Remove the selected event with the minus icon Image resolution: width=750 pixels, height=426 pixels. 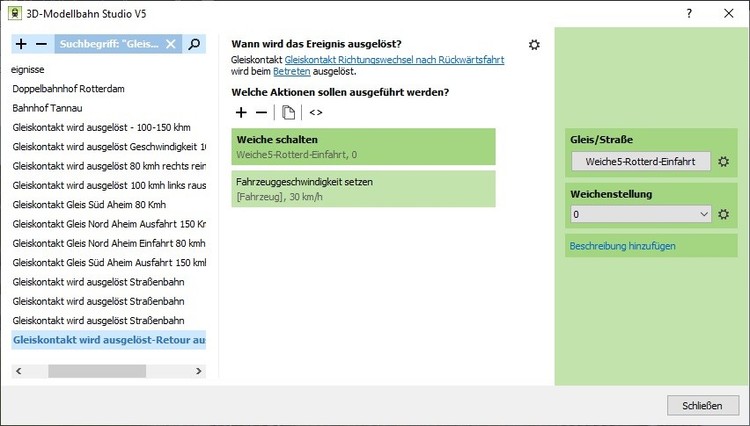pyautogui.click(x=42, y=44)
